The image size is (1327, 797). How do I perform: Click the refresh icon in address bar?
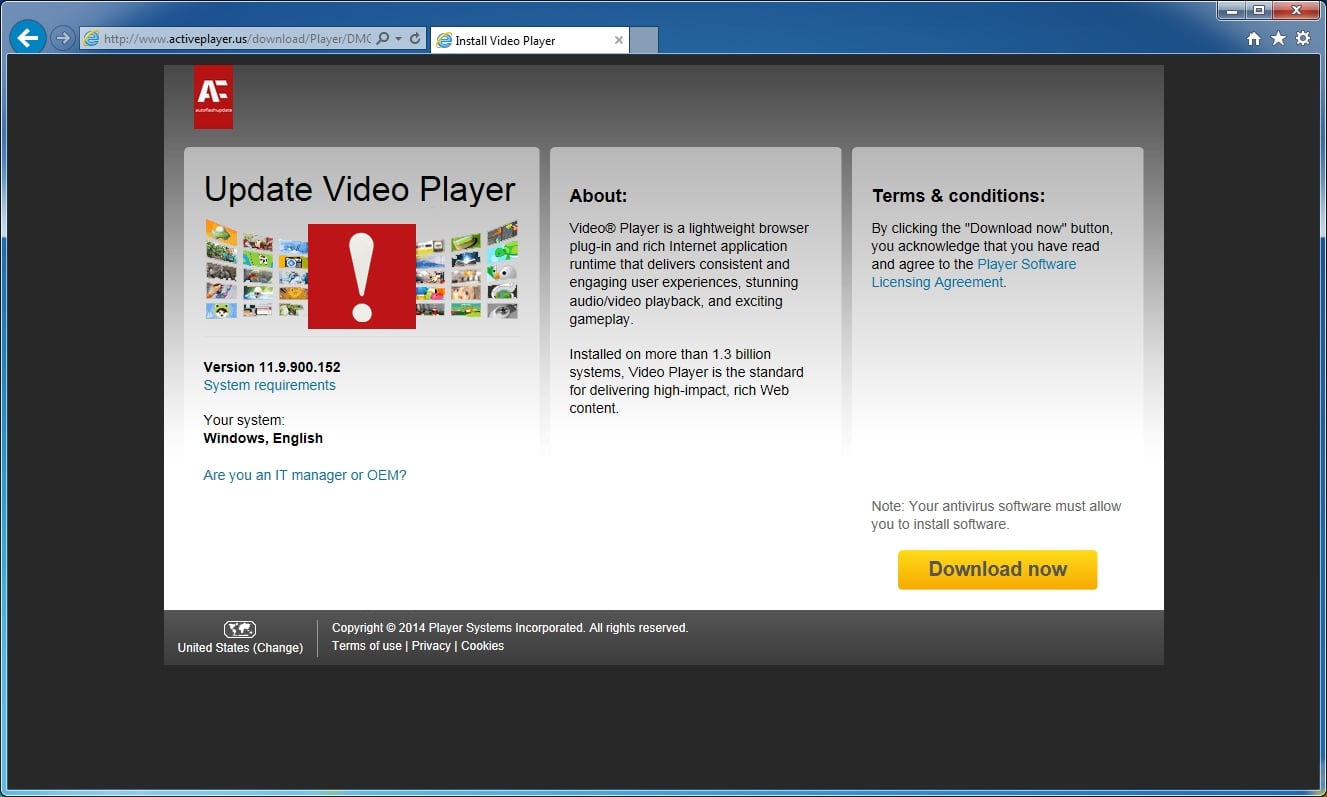click(x=415, y=39)
